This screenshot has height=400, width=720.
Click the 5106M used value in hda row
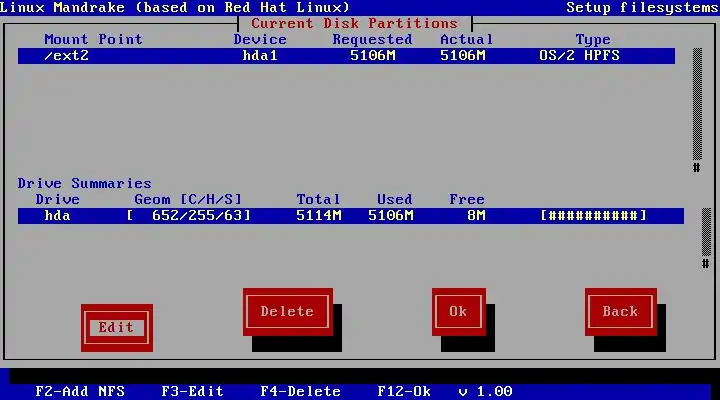pyautogui.click(x=391, y=216)
